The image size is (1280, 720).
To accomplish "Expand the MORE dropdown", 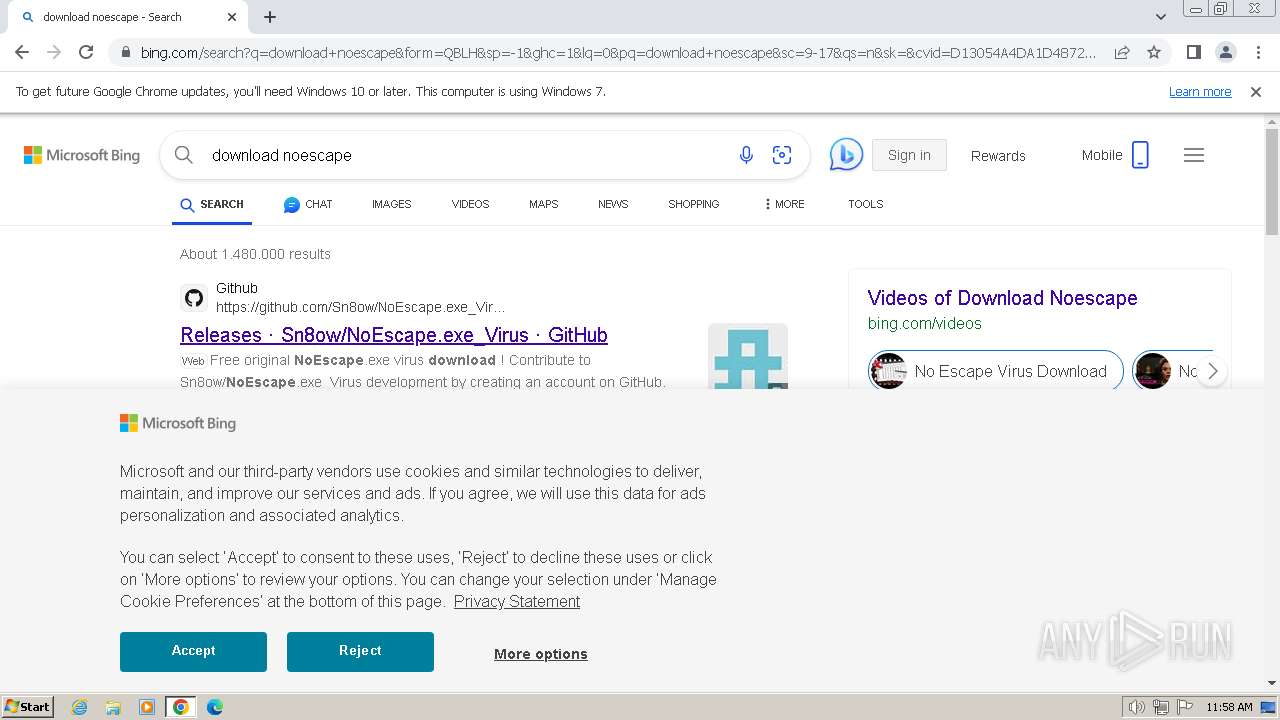I will click(x=784, y=204).
